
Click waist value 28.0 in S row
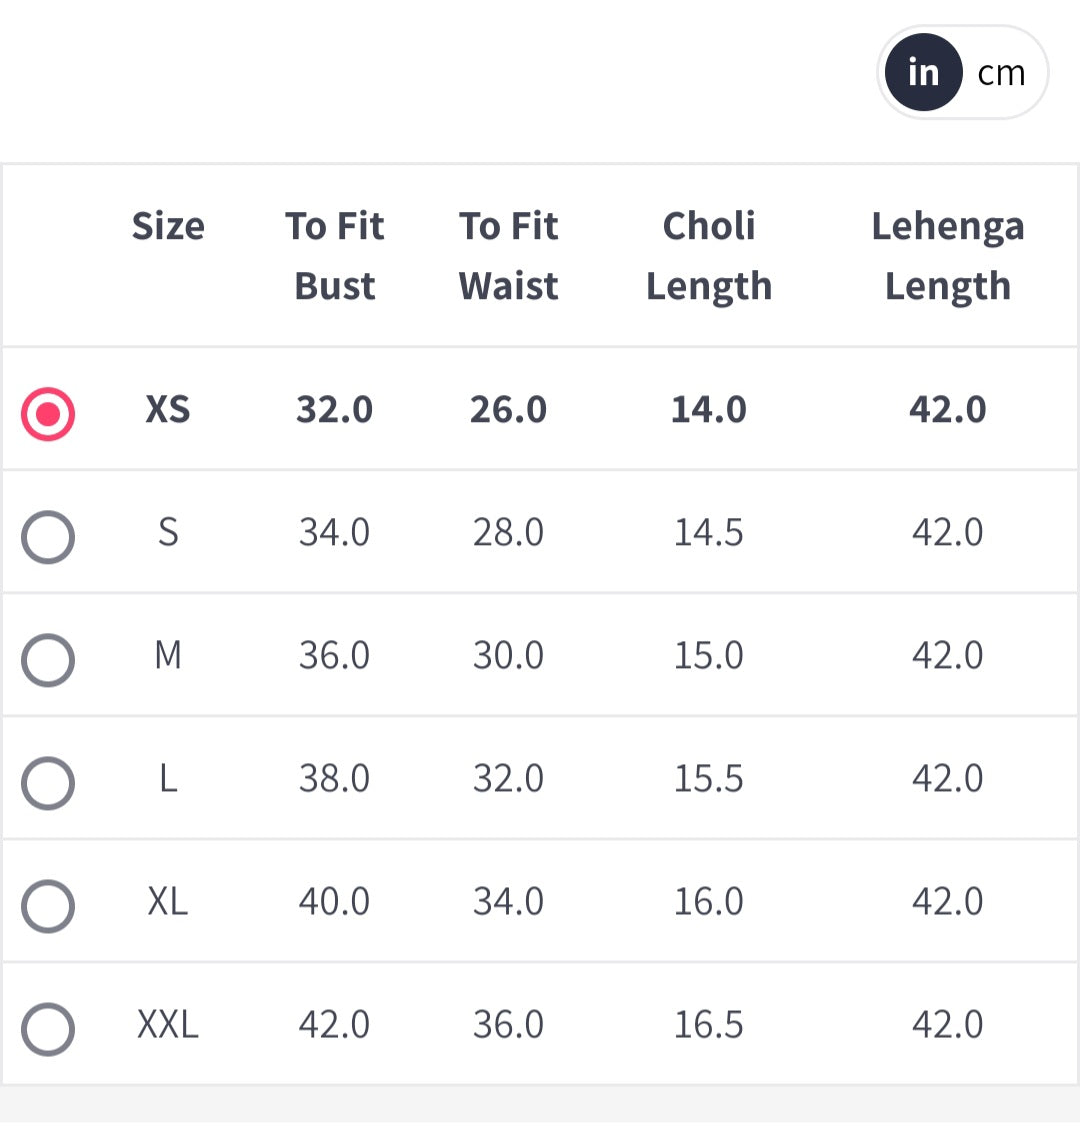point(508,533)
